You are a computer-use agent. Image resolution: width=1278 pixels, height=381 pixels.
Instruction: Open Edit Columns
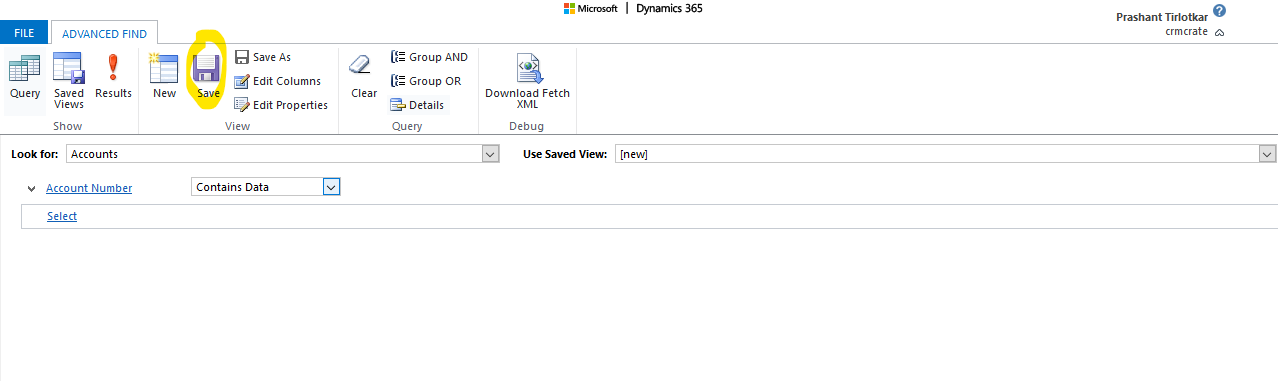click(277, 81)
